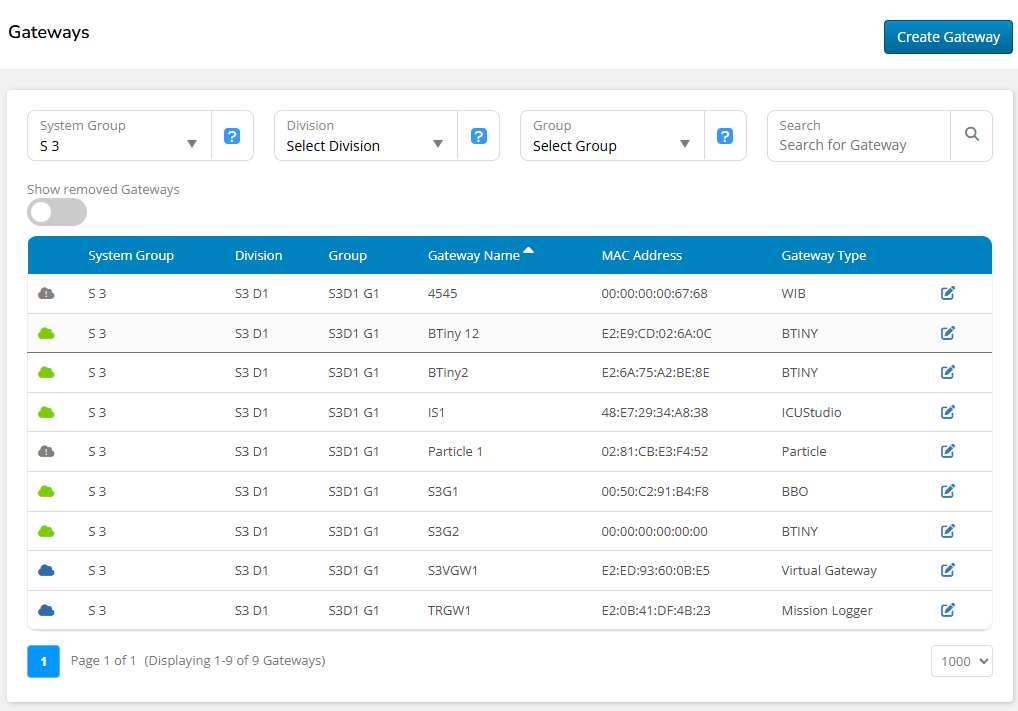The width and height of the screenshot is (1018, 711).
Task: Click the System Group help icon
Action: [232, 136]
